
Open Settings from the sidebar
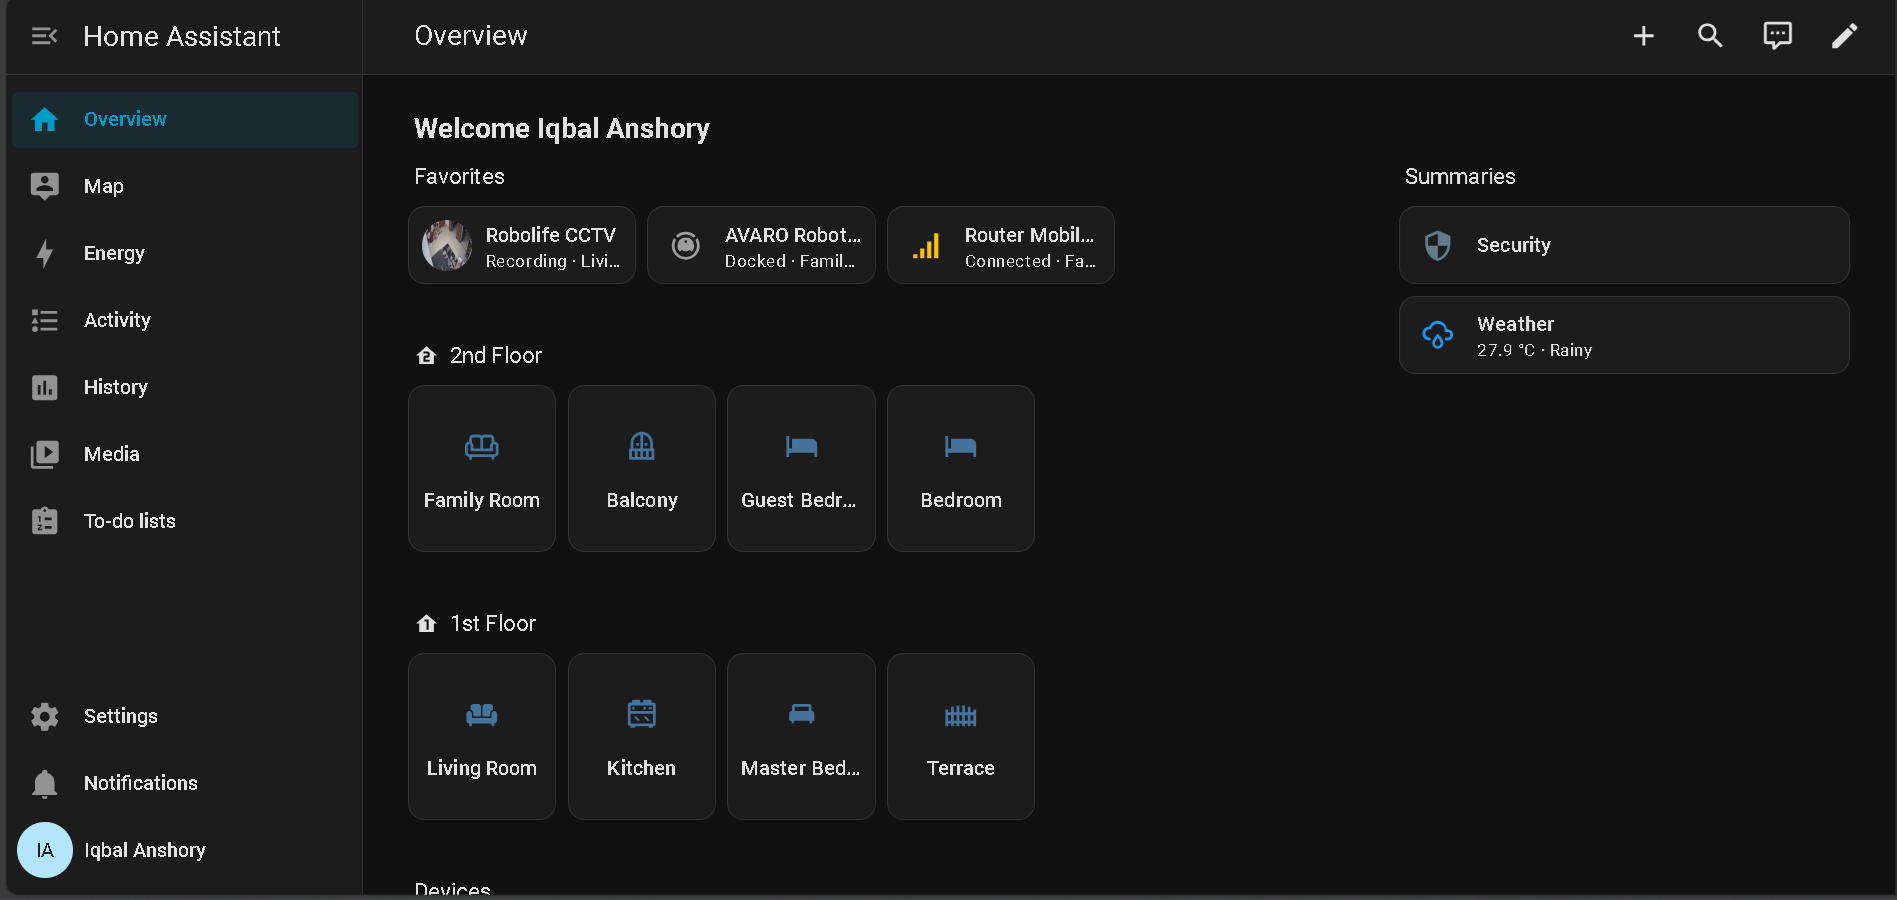120,716
